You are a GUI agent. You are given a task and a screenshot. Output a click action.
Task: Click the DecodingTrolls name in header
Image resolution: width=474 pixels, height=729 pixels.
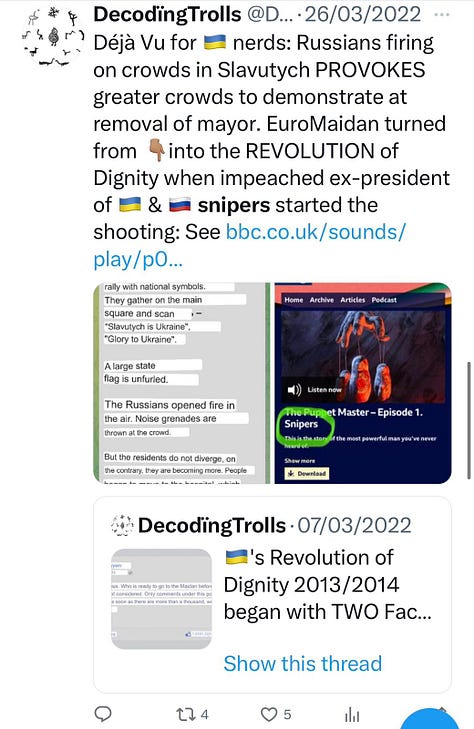[x=167, y=14]
